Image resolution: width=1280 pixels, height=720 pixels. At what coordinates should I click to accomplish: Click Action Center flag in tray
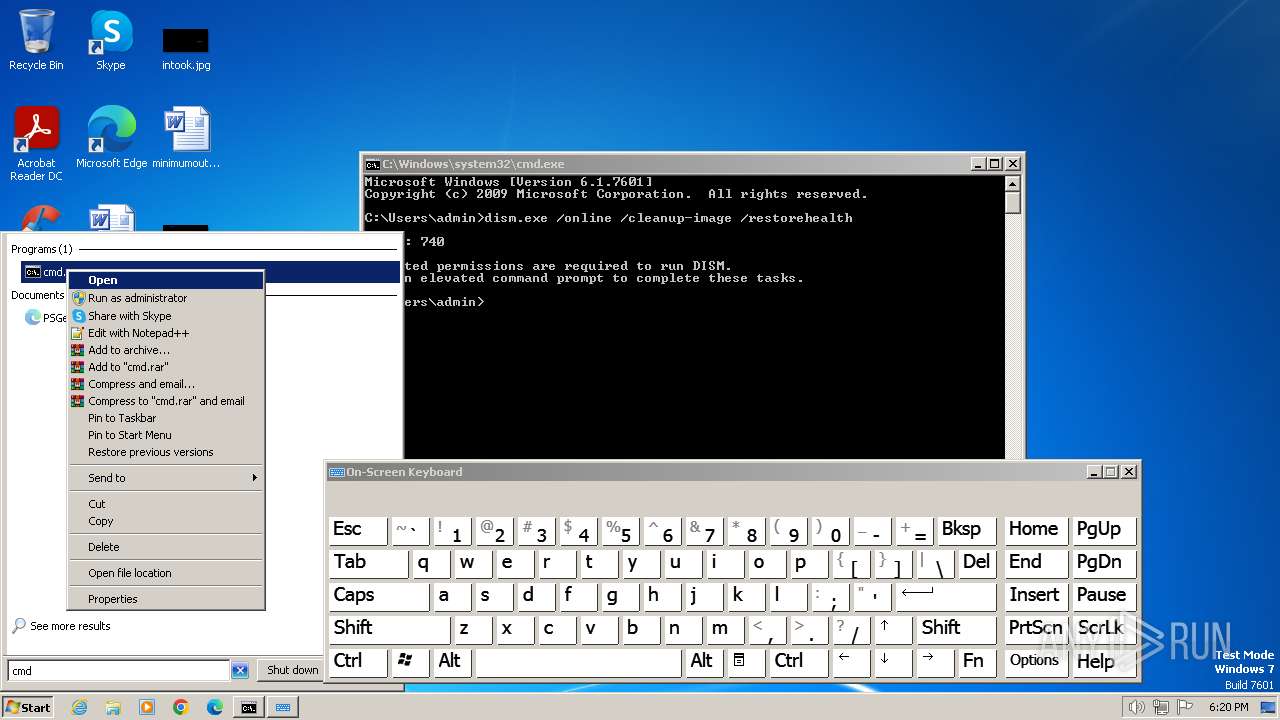(1185, 707)
